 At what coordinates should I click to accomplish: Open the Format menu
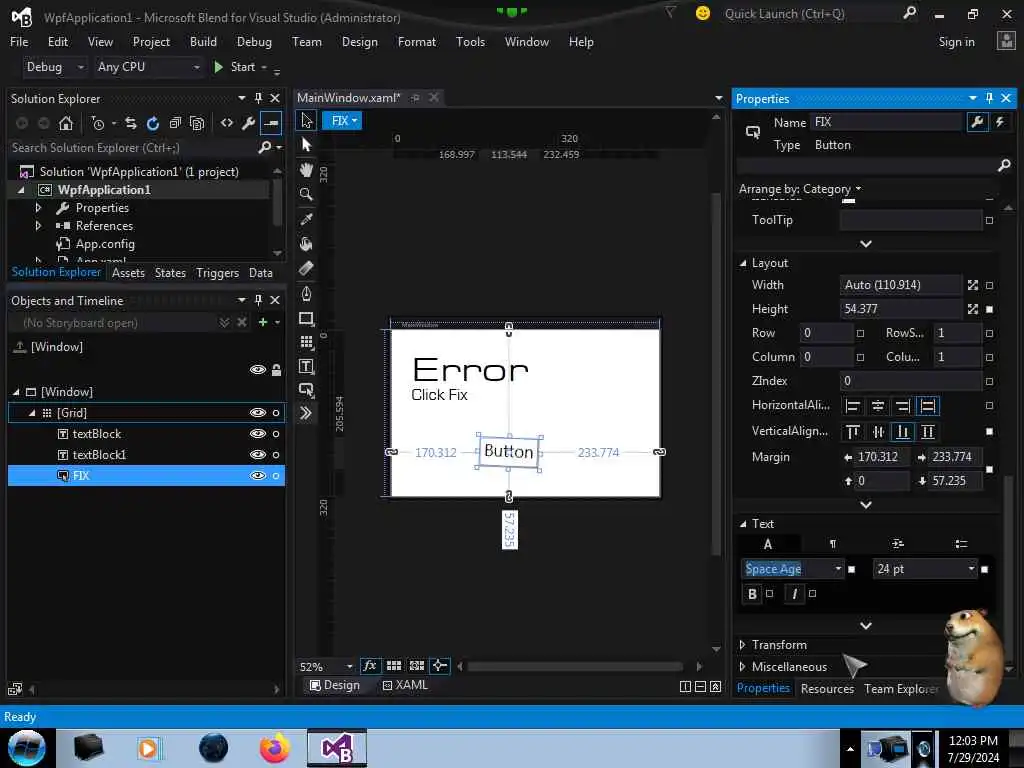point(417,42)
